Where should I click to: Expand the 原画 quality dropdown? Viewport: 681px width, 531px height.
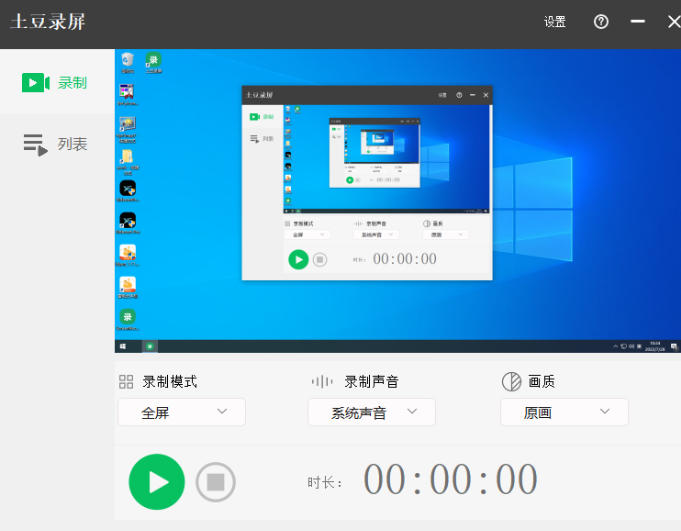point(564,412)
